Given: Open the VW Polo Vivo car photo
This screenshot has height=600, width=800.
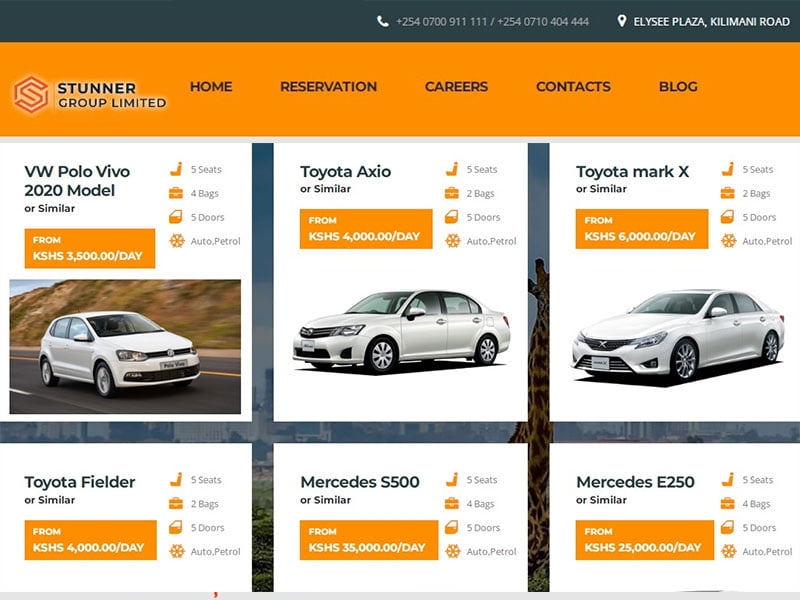Looking at the screenshot, I should click(x=125, y=346).
